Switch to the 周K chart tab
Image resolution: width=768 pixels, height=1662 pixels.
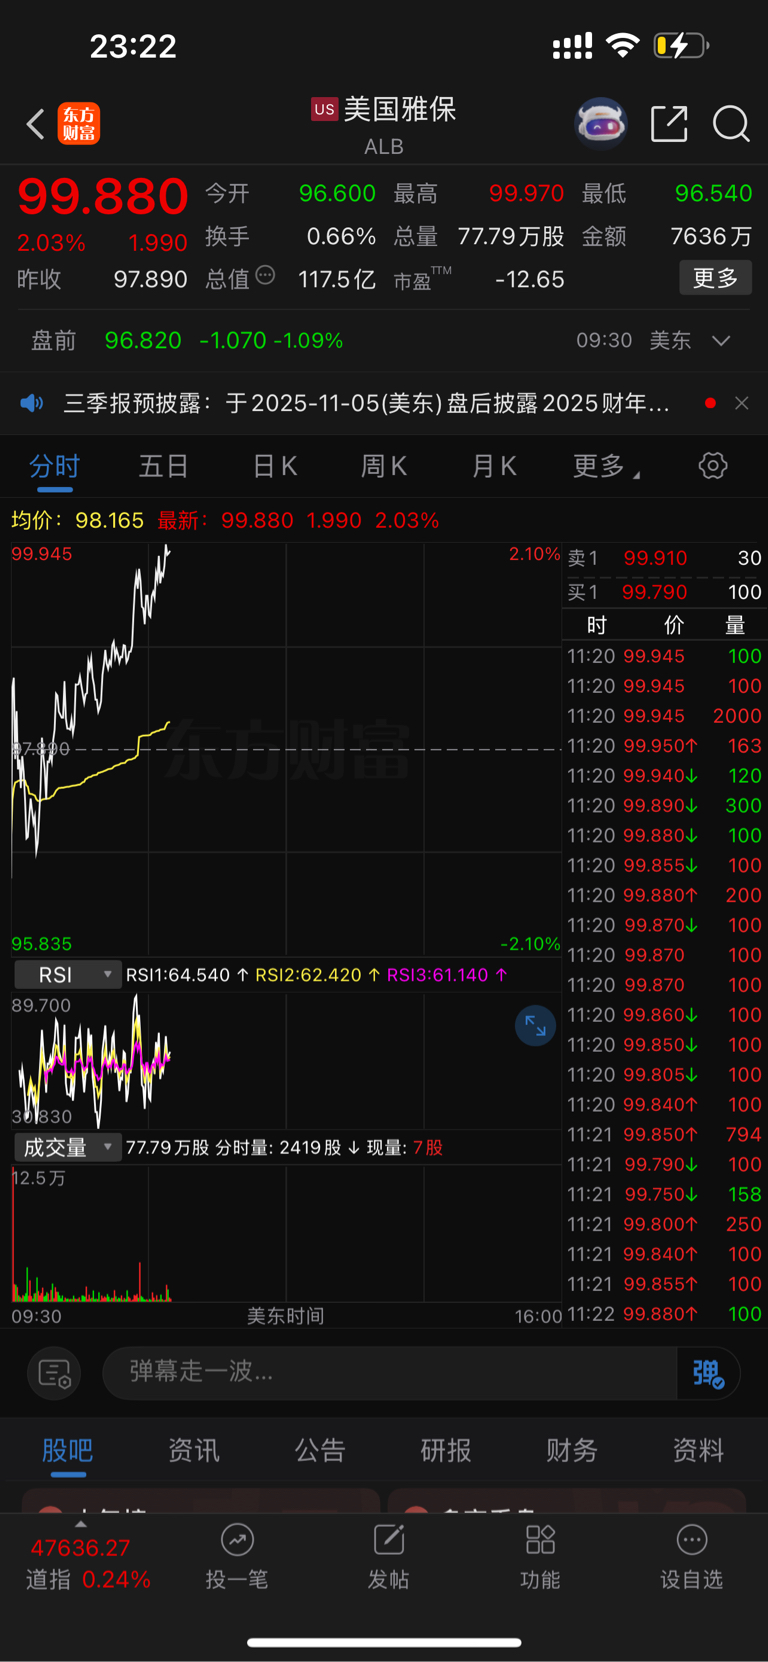pyautogui.click(x=384, y=466)
